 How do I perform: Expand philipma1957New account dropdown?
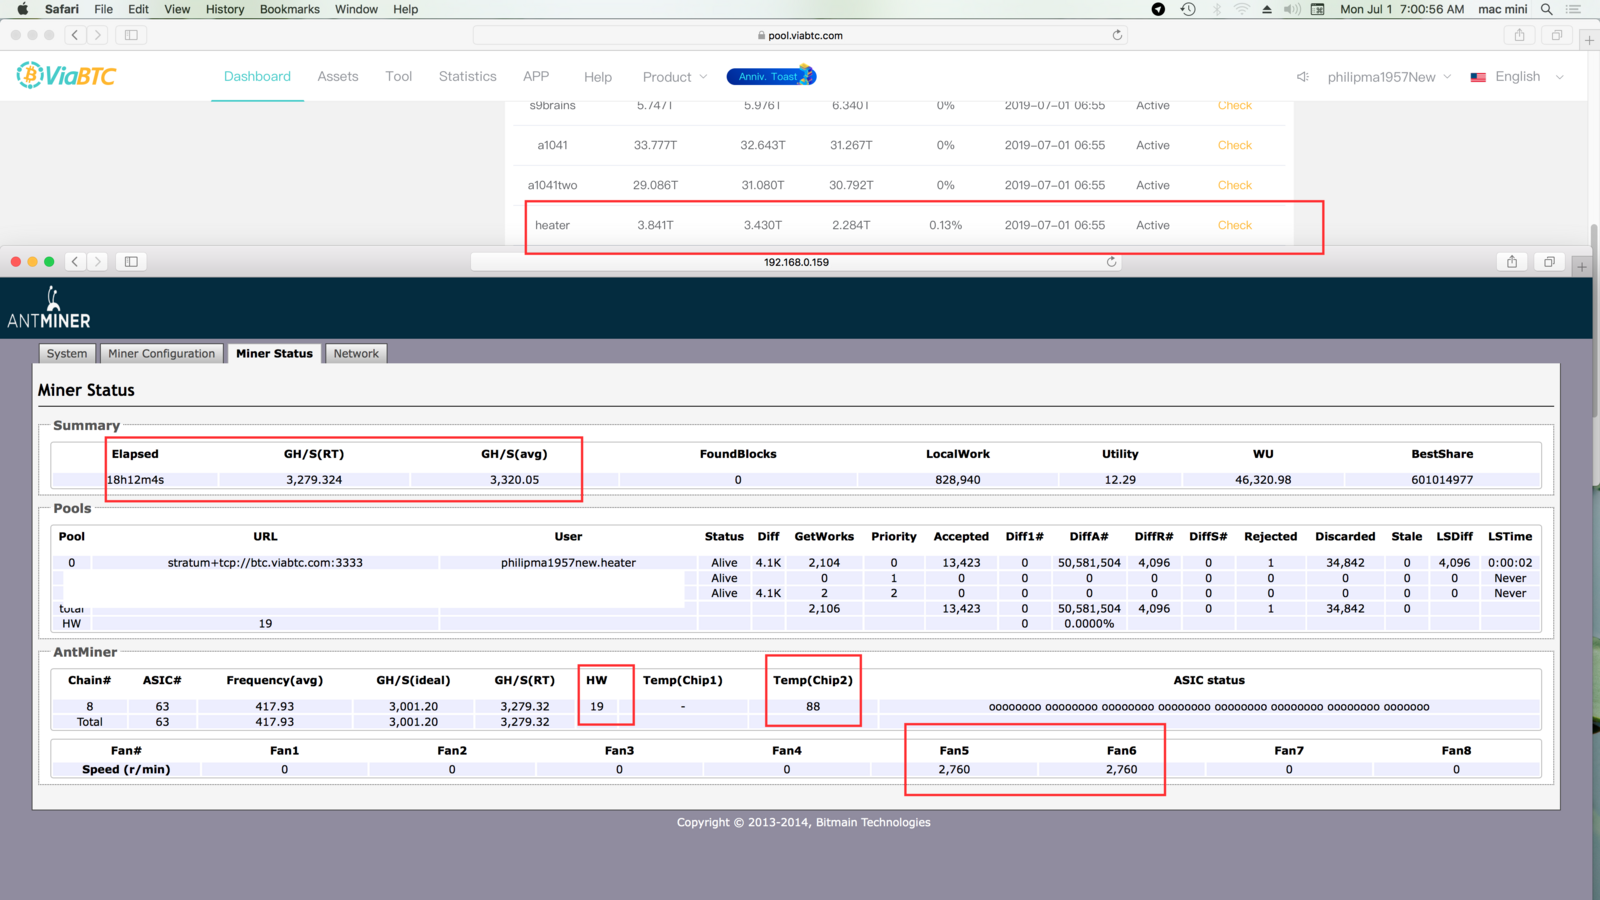1389,77
